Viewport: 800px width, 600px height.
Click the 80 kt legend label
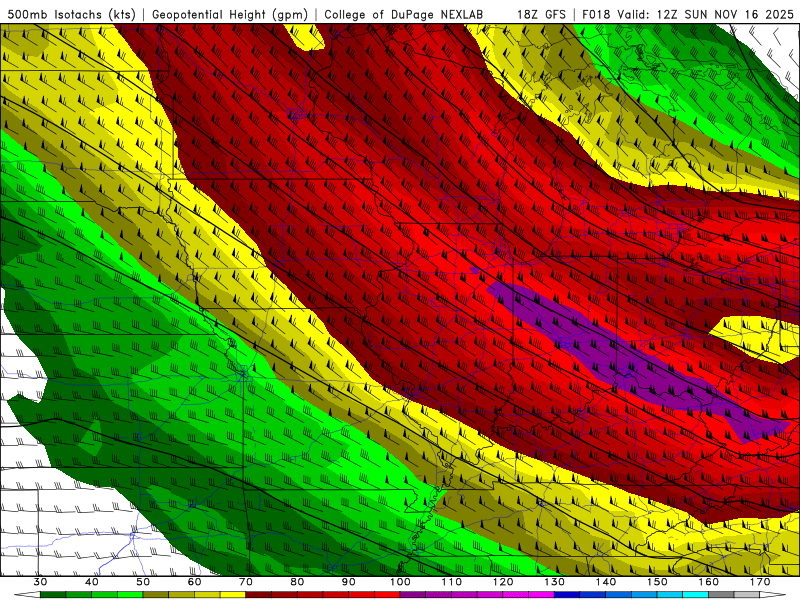(x=297, y=582)
